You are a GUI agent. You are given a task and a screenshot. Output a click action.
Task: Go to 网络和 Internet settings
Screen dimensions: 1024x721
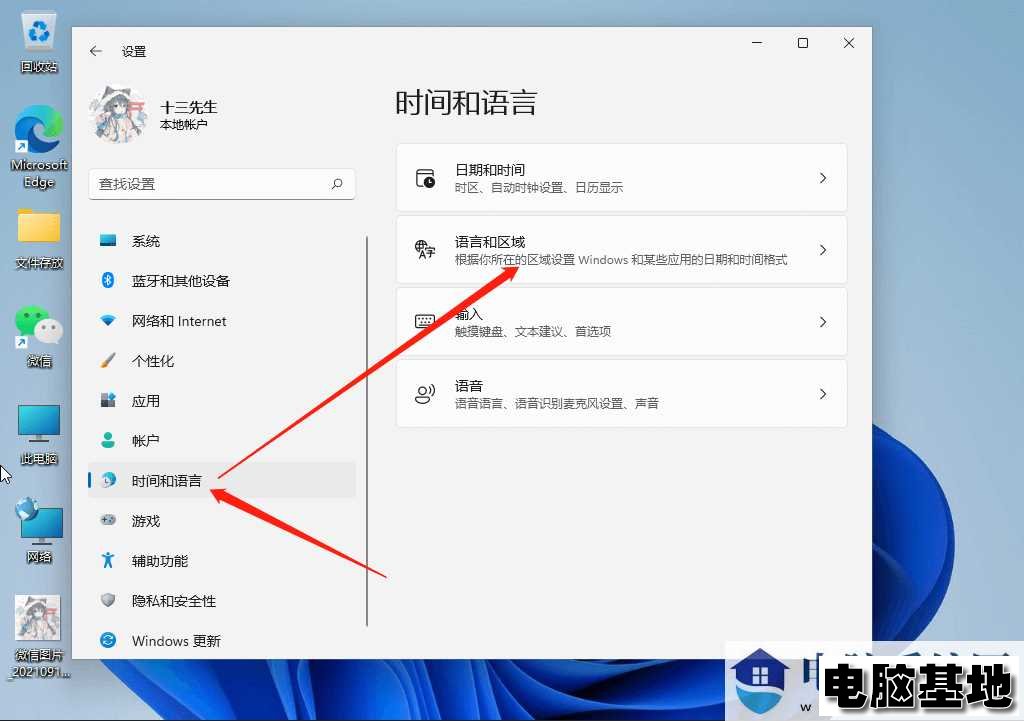click(x=222, y=321)
